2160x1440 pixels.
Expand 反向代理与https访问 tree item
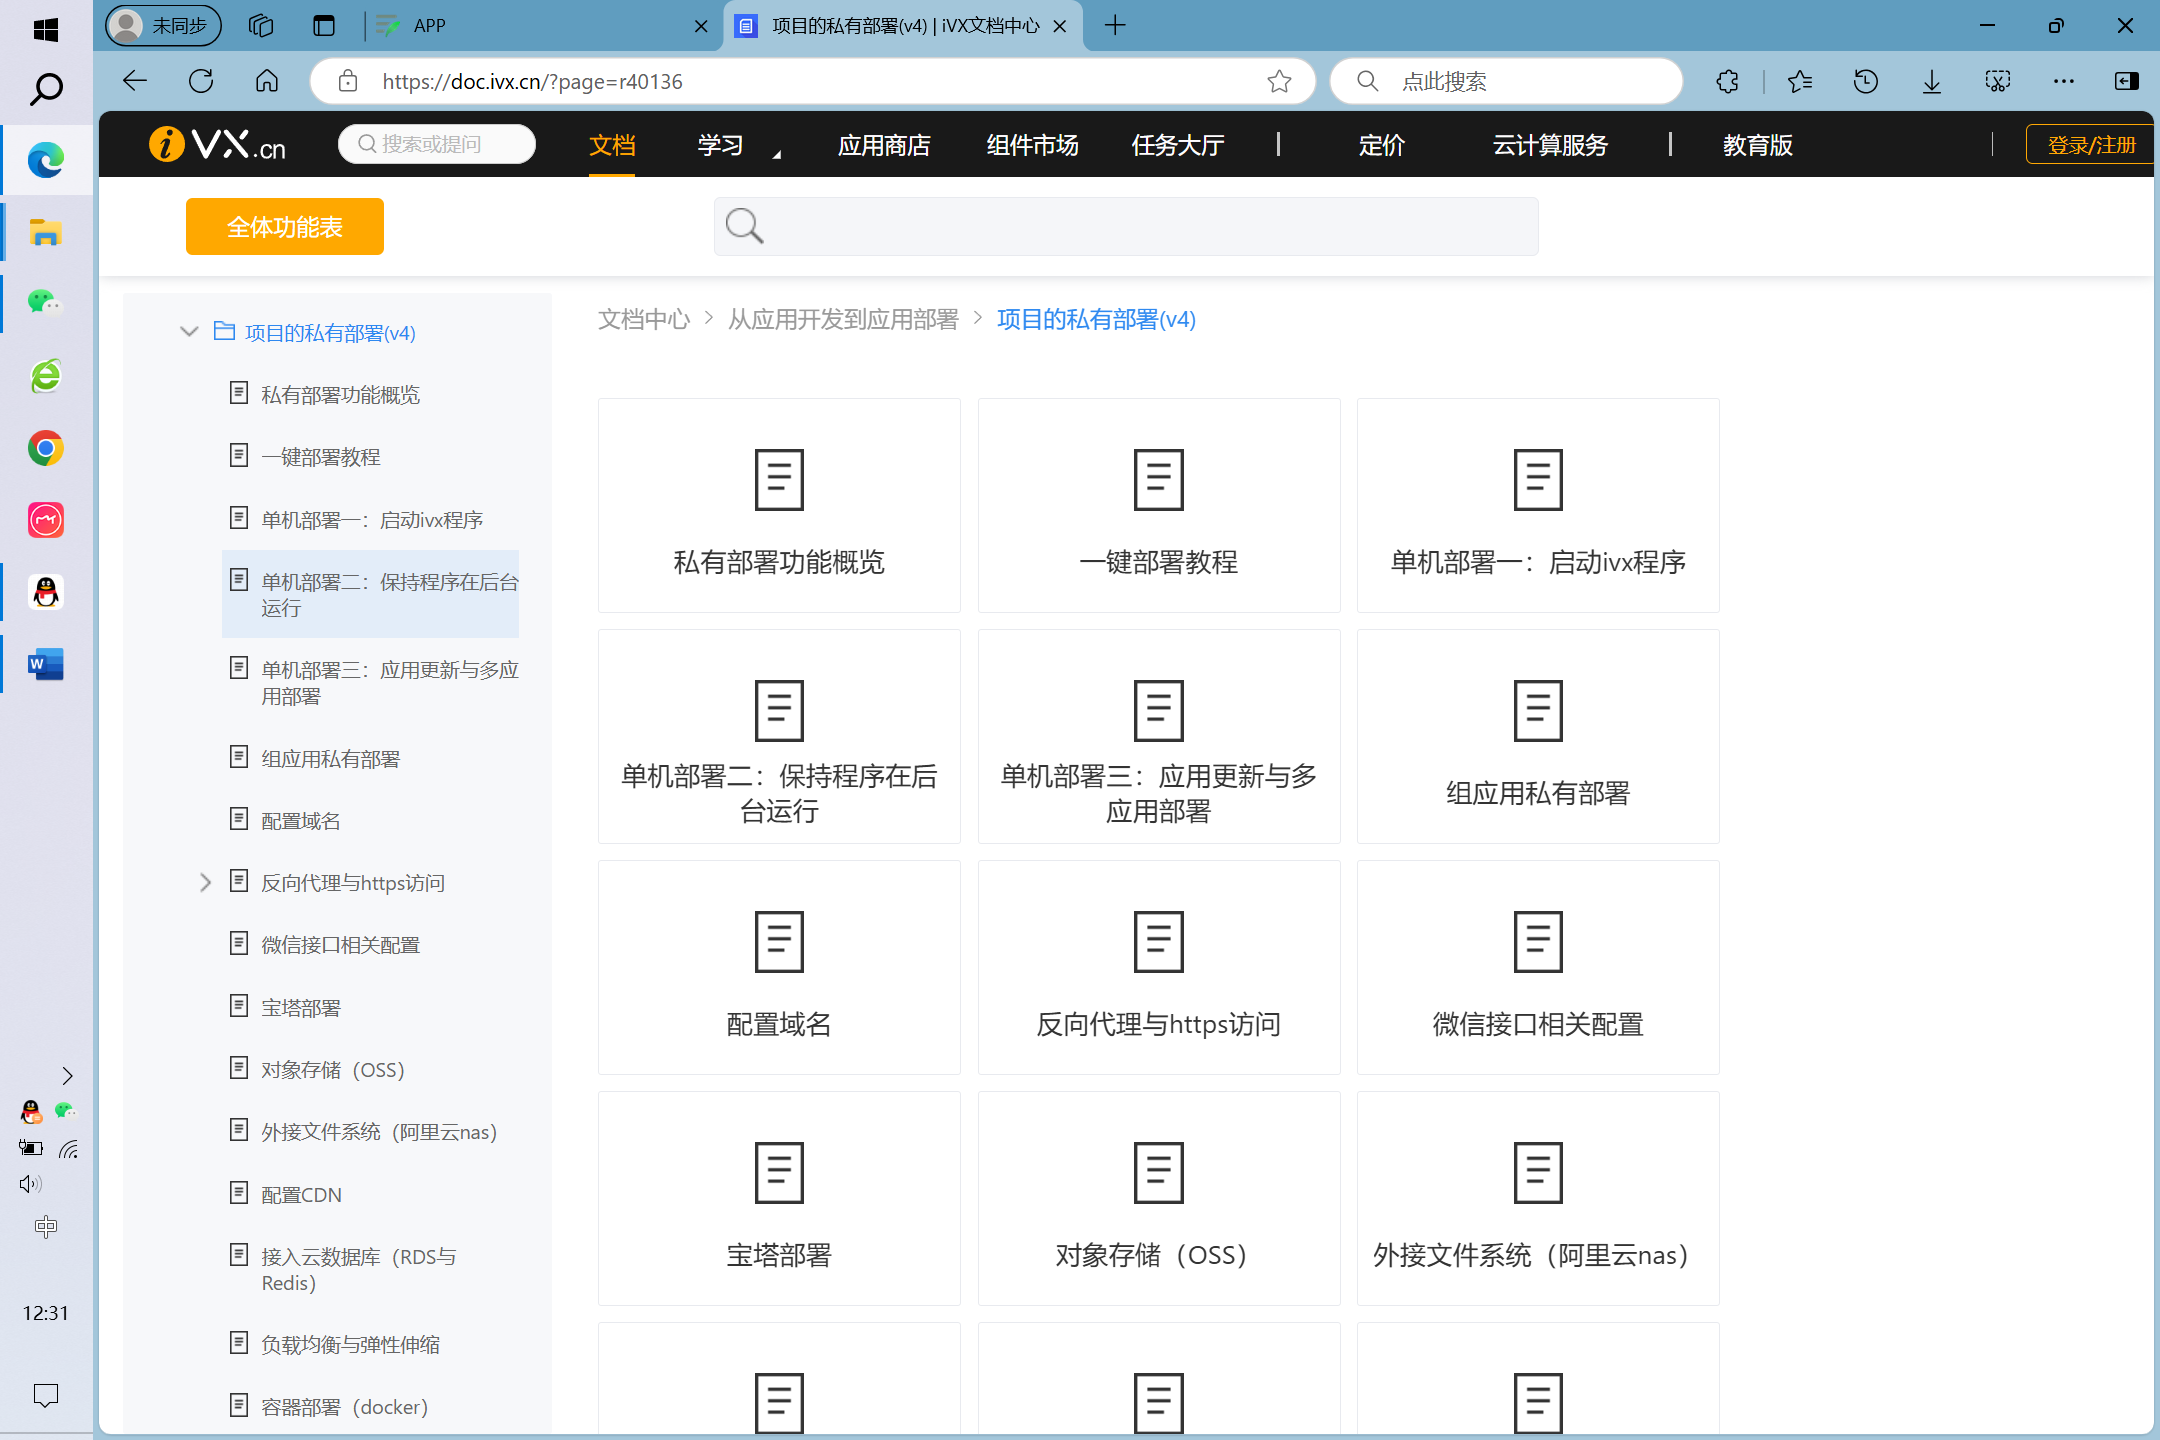(x=205, y=882)
